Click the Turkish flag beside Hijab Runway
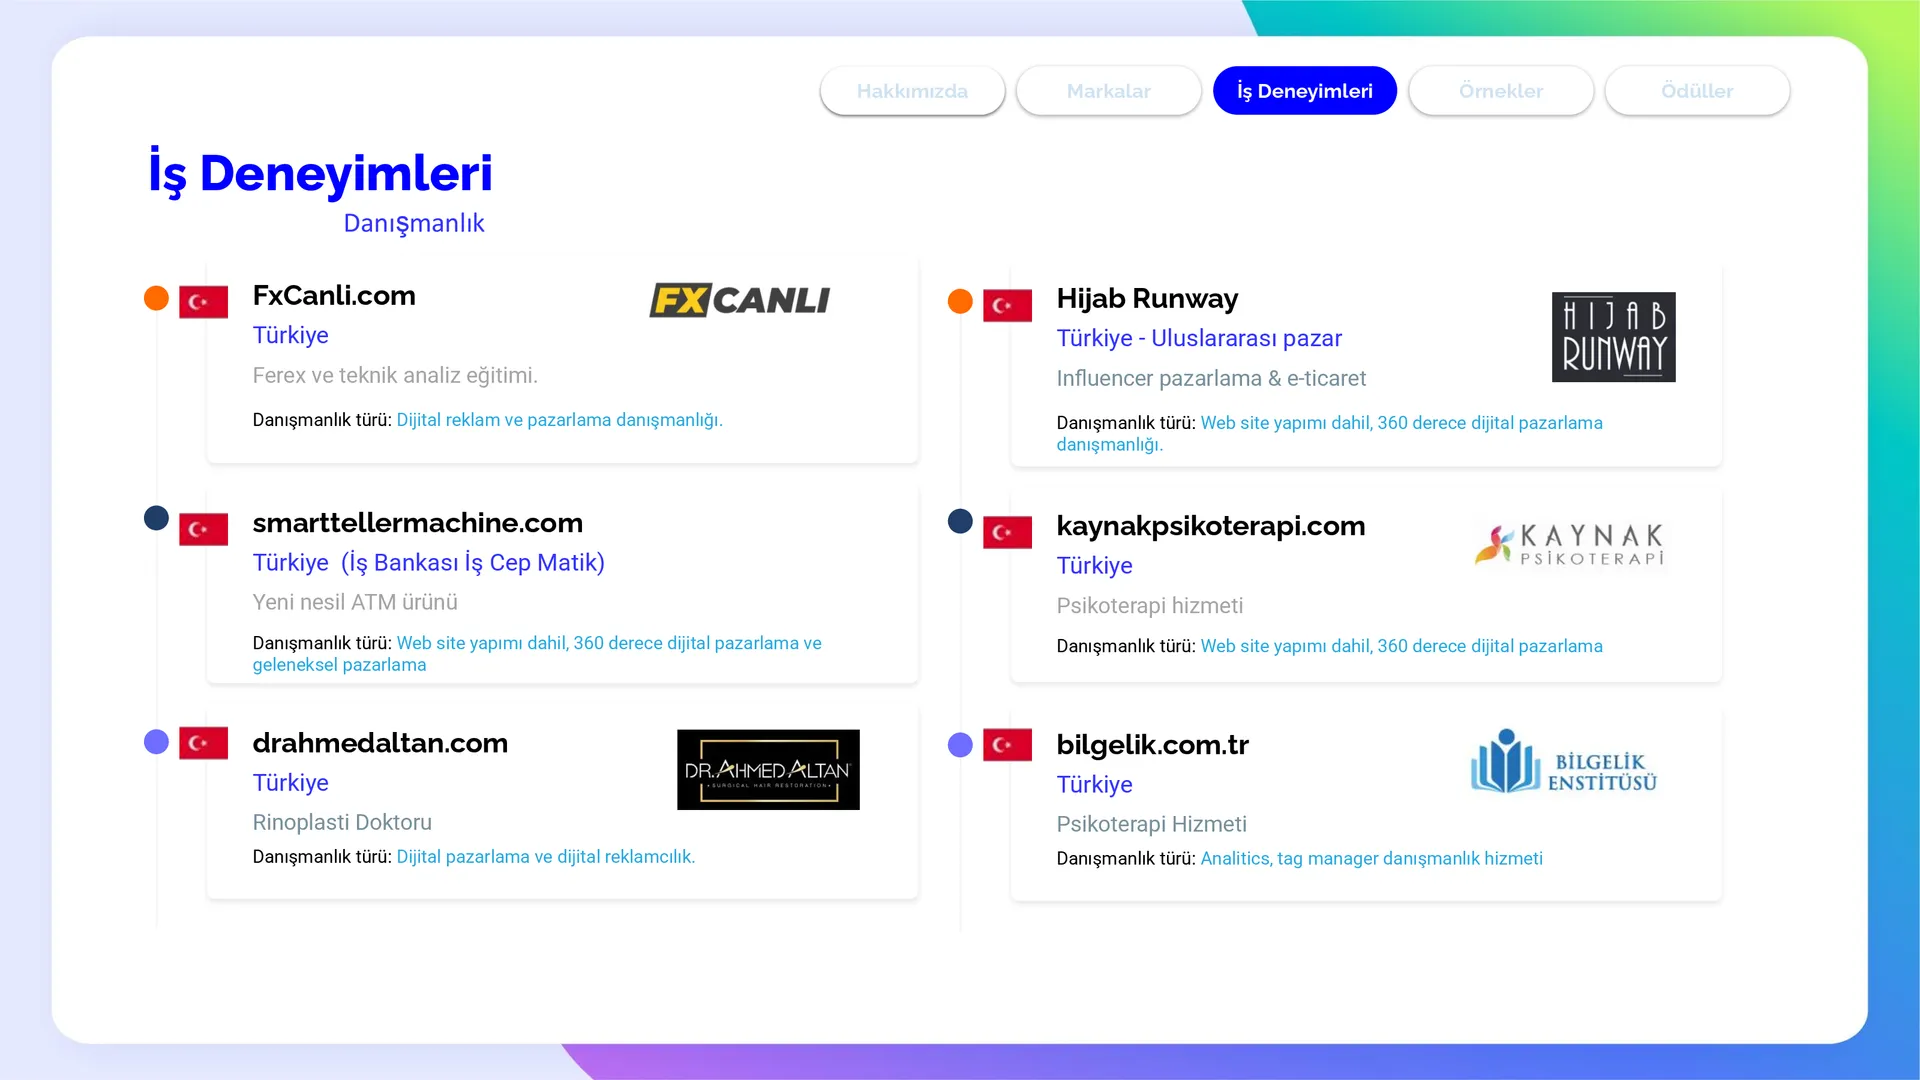The image size is (1920, 1080). tap(1007, 305)
